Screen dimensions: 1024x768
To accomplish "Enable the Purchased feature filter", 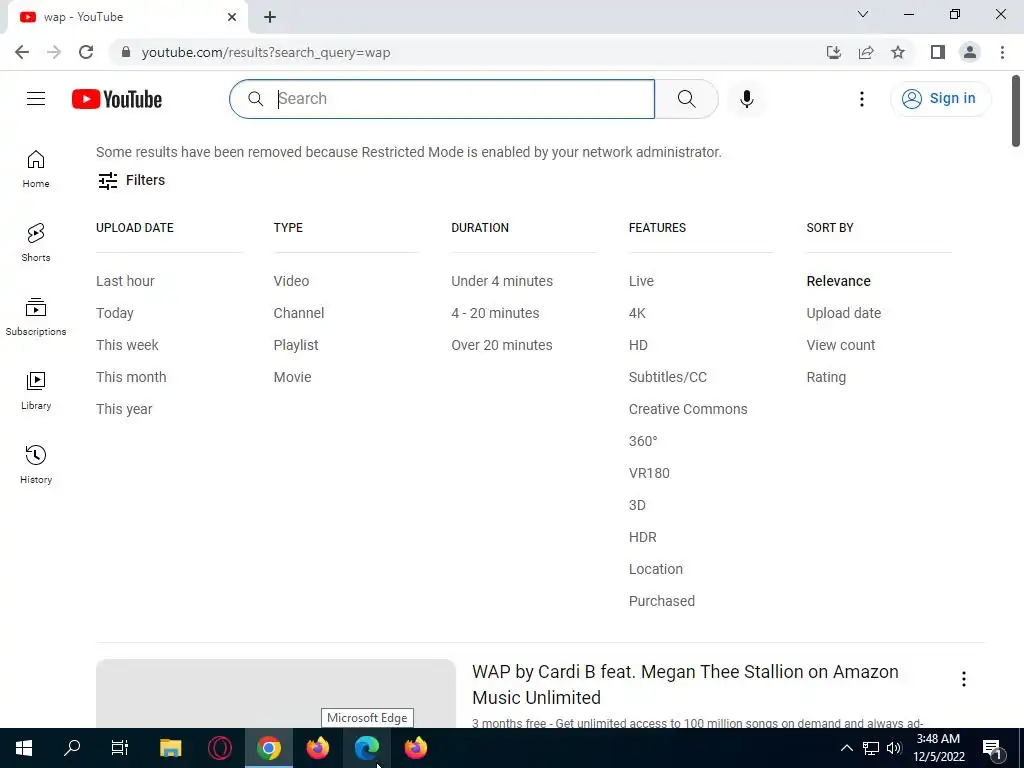I will point(662,601).
